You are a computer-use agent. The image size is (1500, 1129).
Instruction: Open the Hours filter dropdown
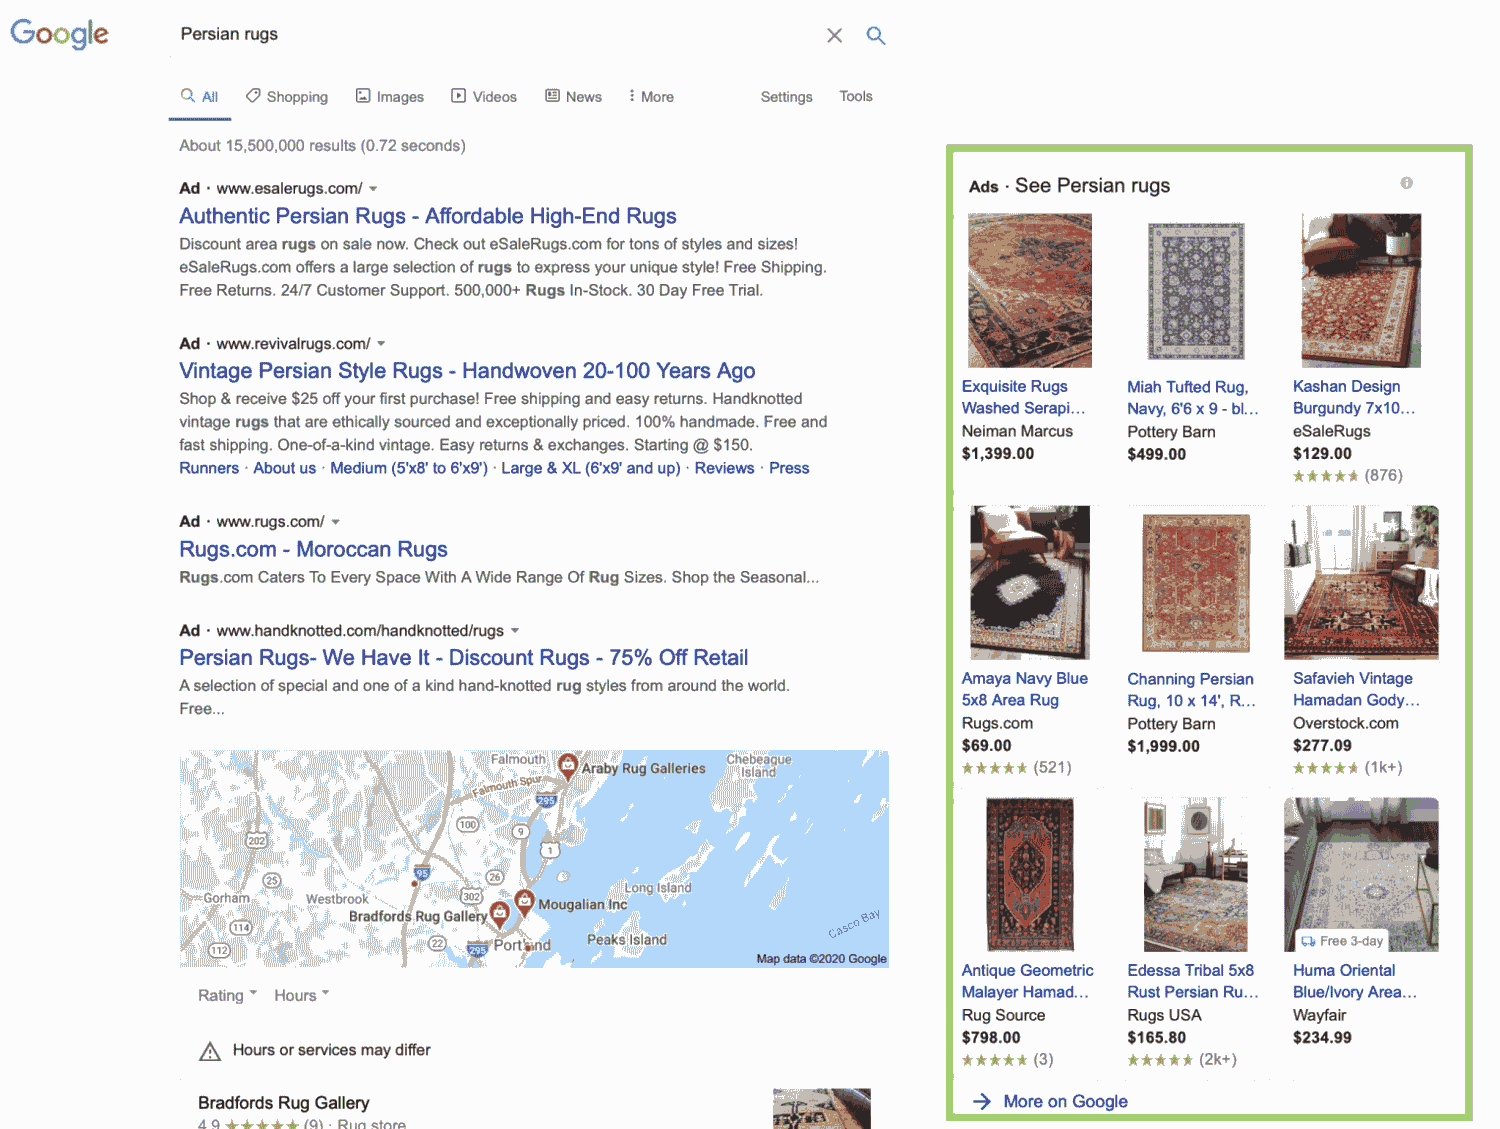click(x=301, y=995)
